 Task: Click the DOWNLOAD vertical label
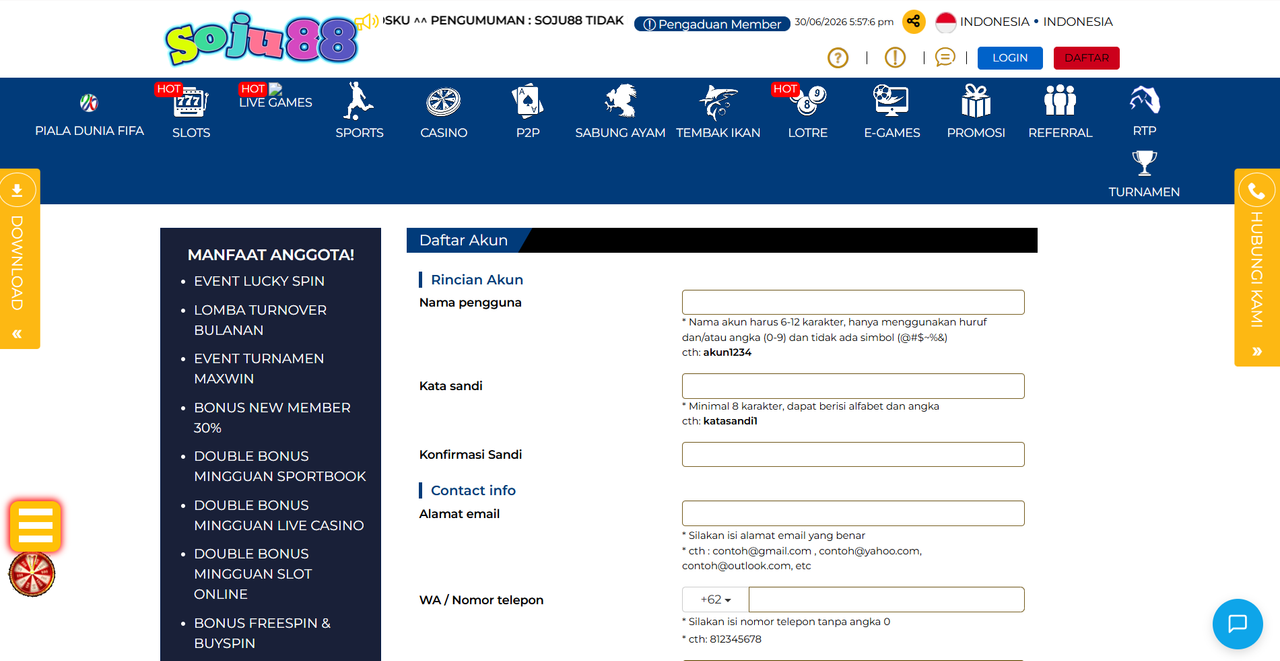coord(17,262)
